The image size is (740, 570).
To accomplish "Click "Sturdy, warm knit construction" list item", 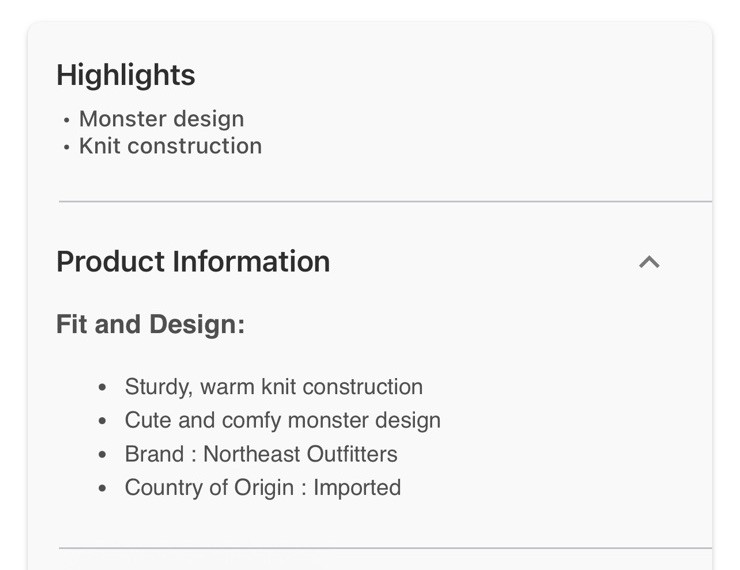I will pos(273,387).
